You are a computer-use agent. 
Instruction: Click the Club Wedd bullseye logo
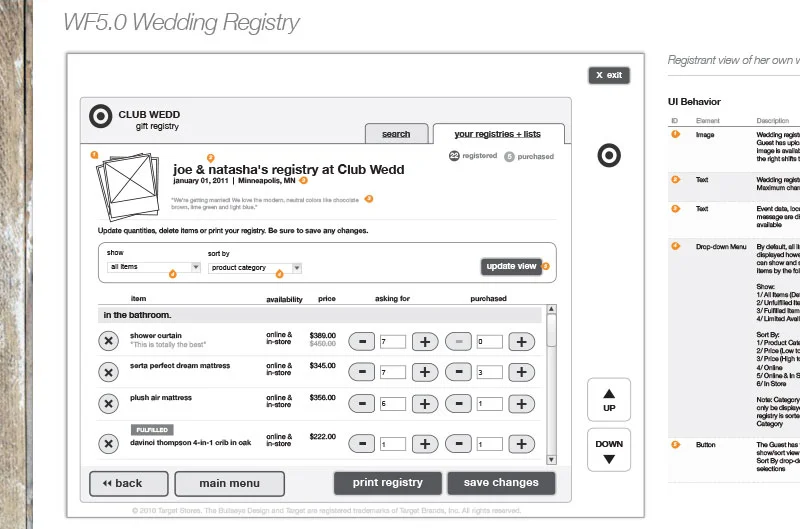coord(101,116)
